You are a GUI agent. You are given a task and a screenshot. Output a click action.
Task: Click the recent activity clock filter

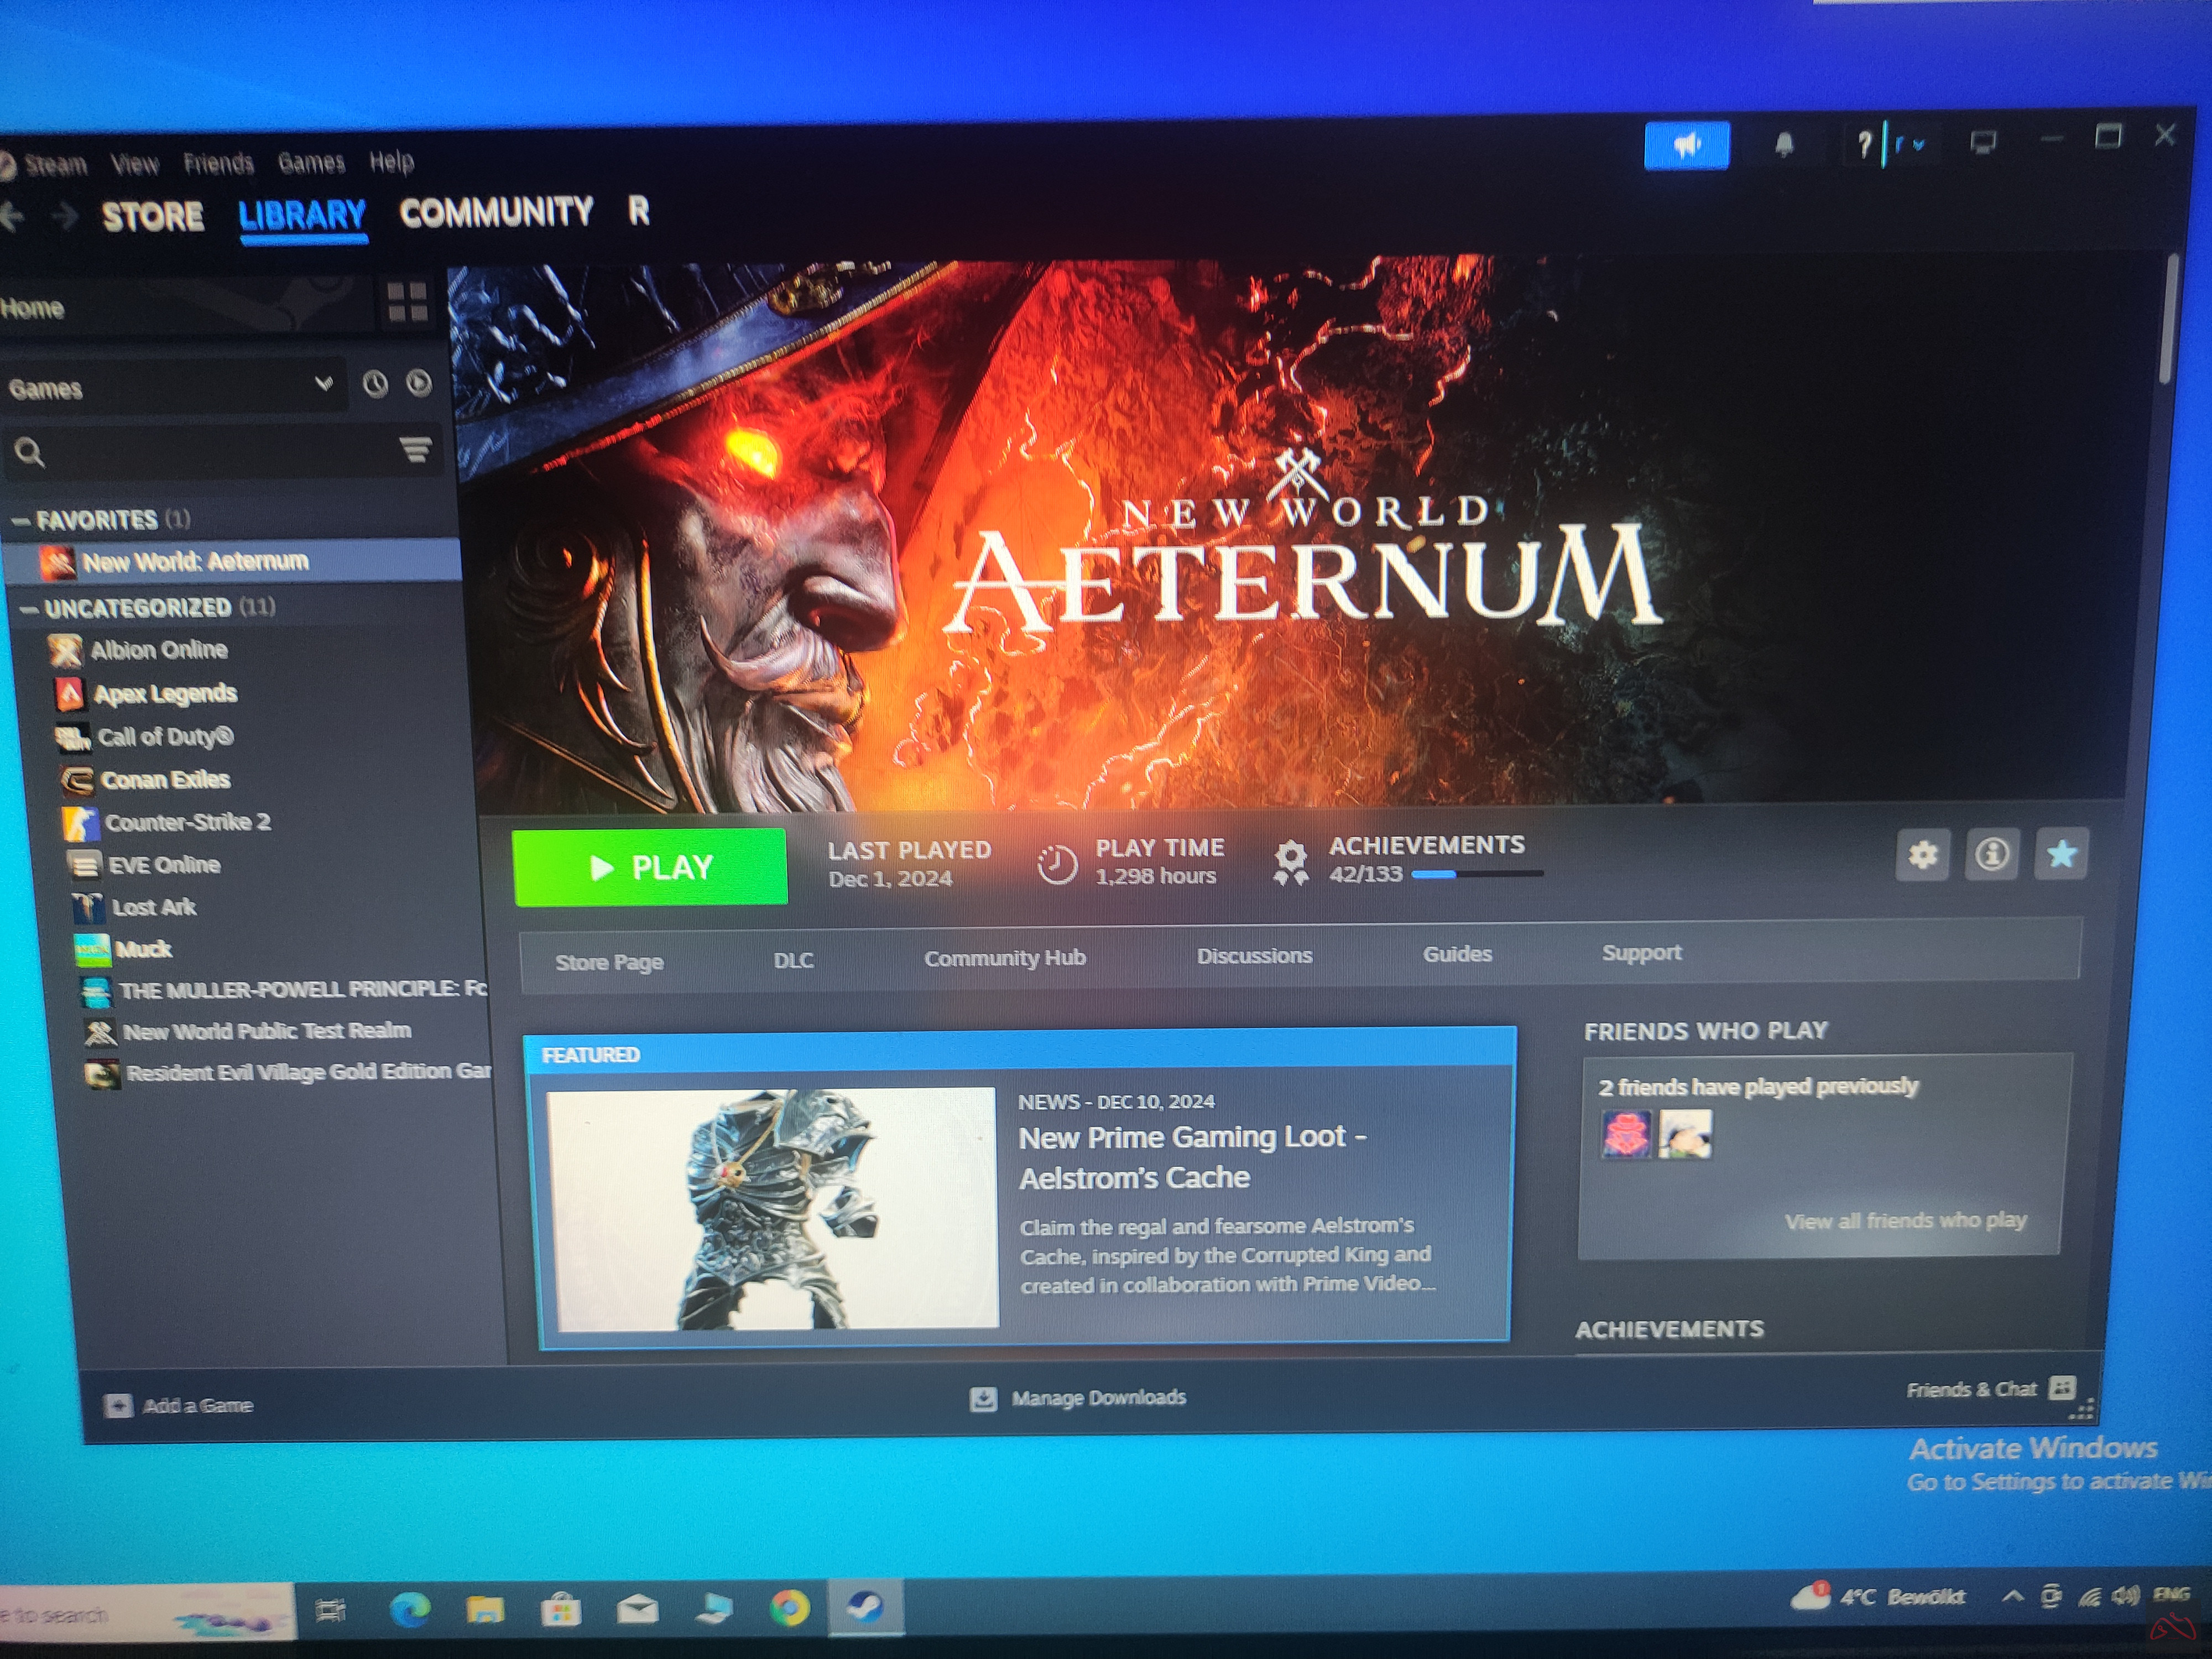point(375,384)
